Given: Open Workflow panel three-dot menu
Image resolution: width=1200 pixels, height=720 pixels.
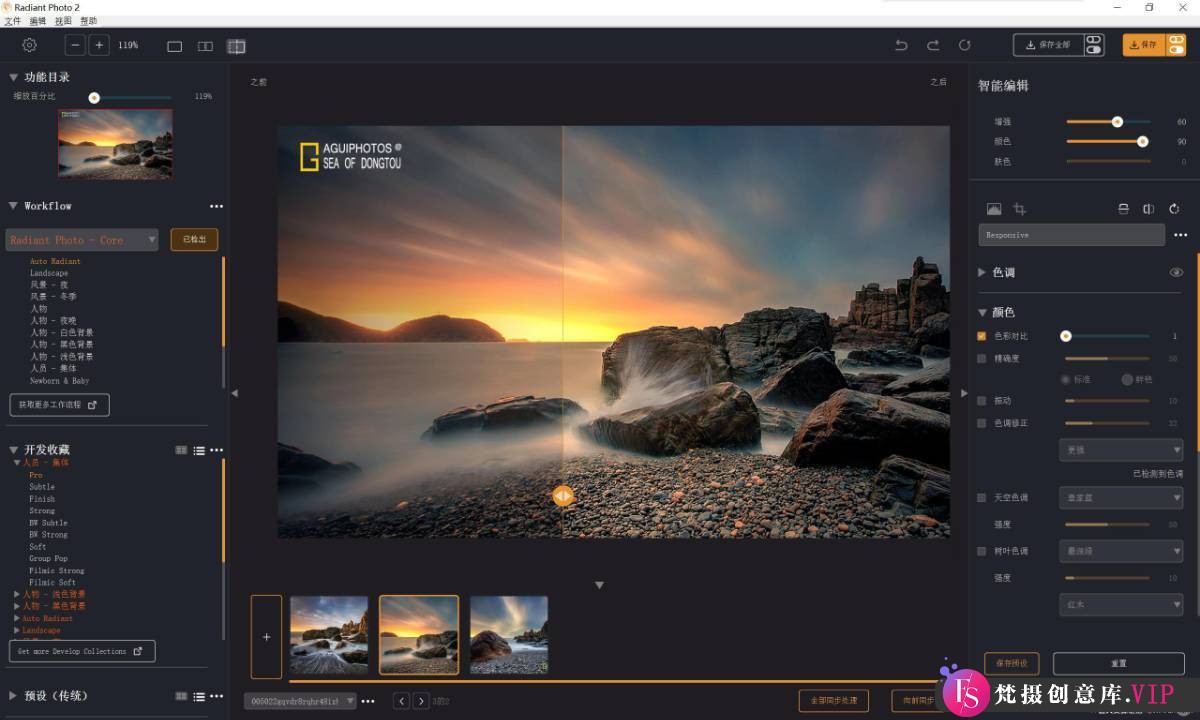Looking at the screenshot, I should [216, 206].
